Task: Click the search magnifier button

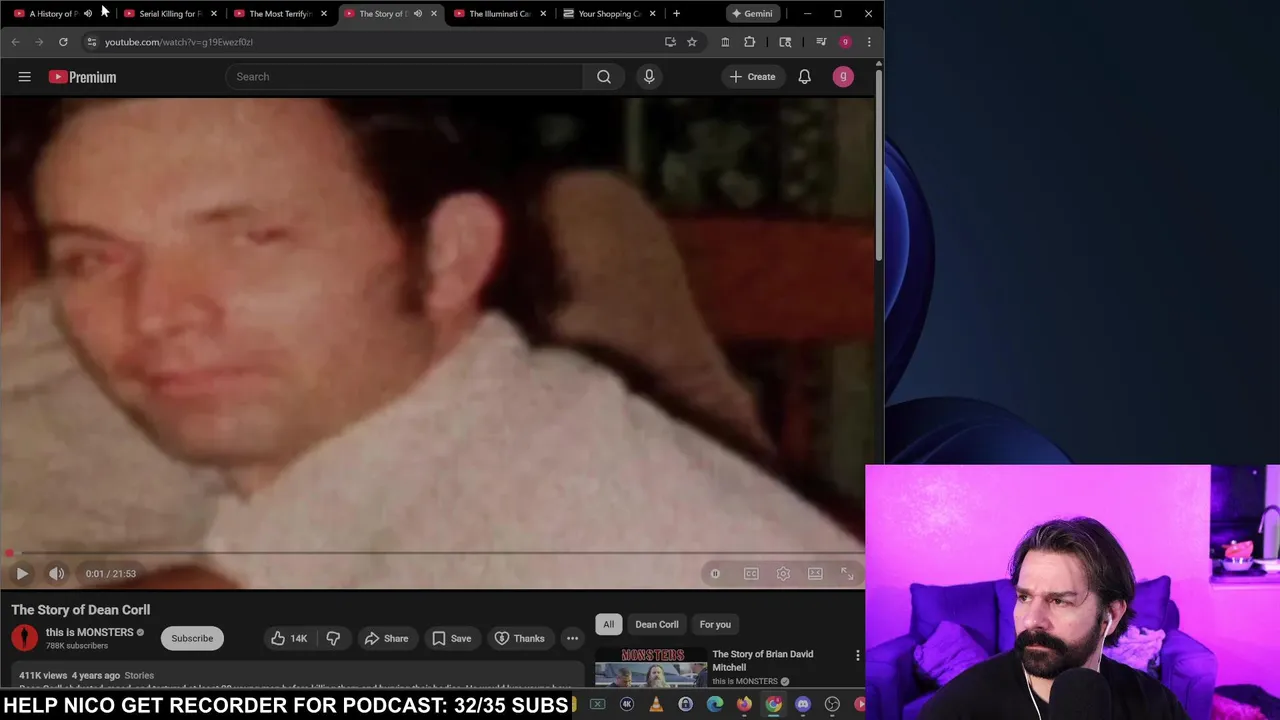Action: (604, 77)
